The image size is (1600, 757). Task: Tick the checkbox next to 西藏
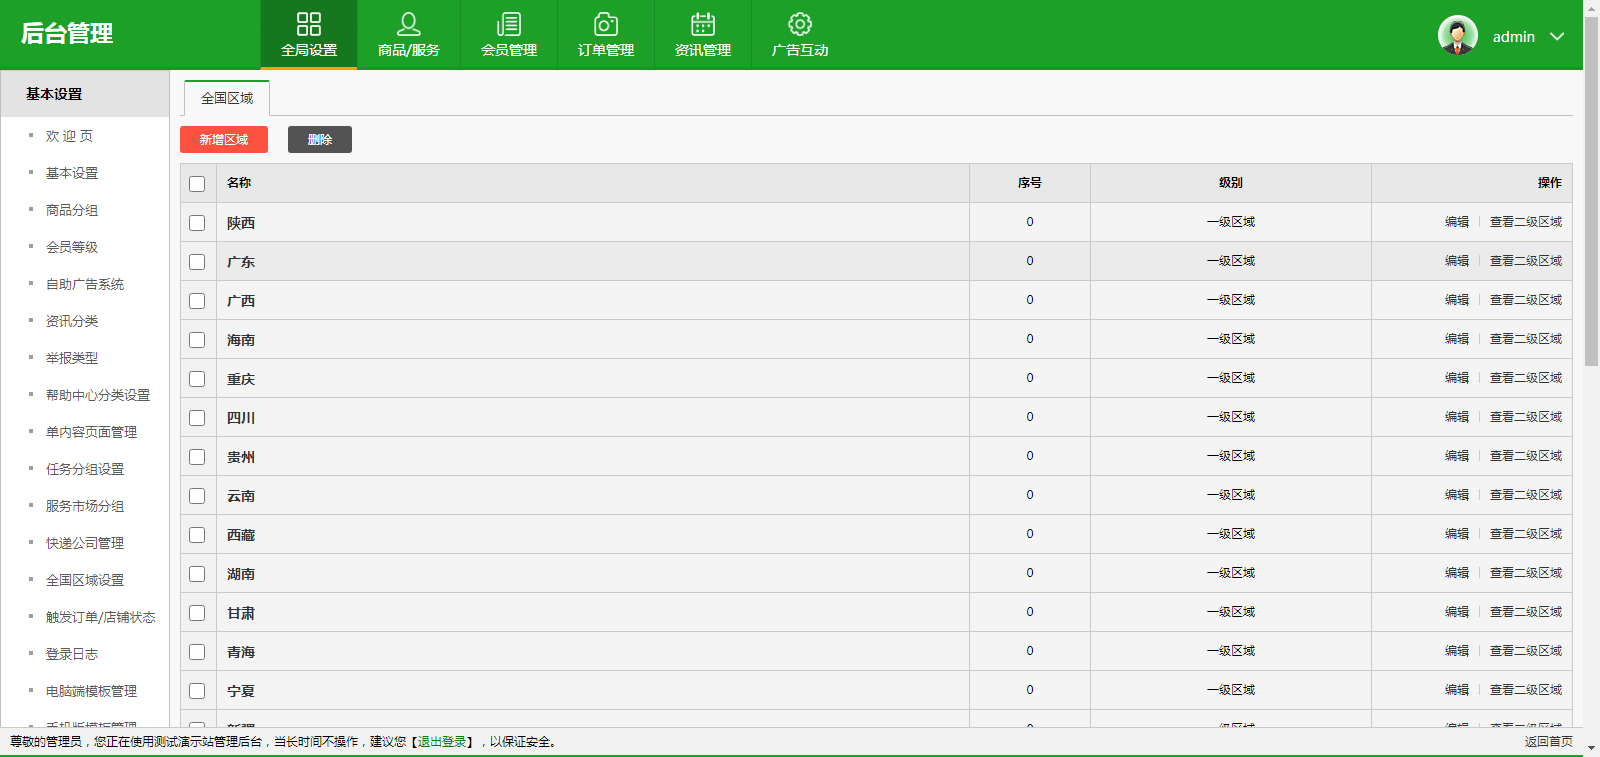(x=197, y=535)
